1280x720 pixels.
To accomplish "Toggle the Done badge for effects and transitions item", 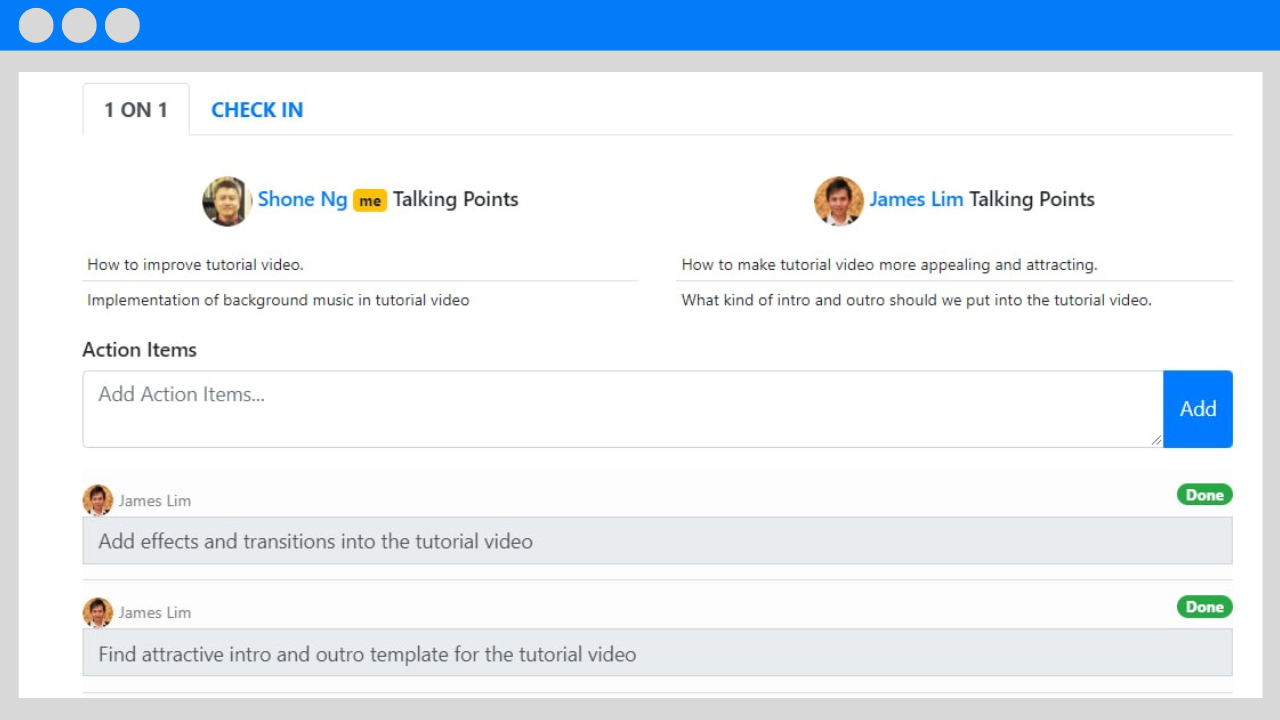I will pos(1205,495).
